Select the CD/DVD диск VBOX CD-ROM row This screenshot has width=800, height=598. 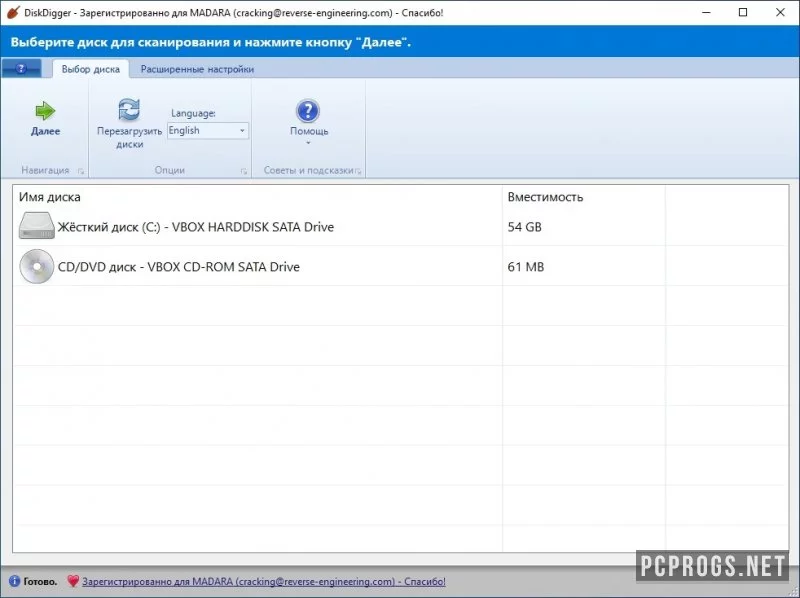click(401, 266)
